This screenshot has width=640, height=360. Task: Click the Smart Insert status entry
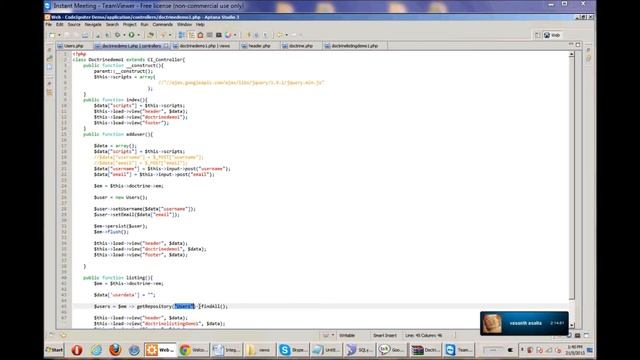point(384,336)
